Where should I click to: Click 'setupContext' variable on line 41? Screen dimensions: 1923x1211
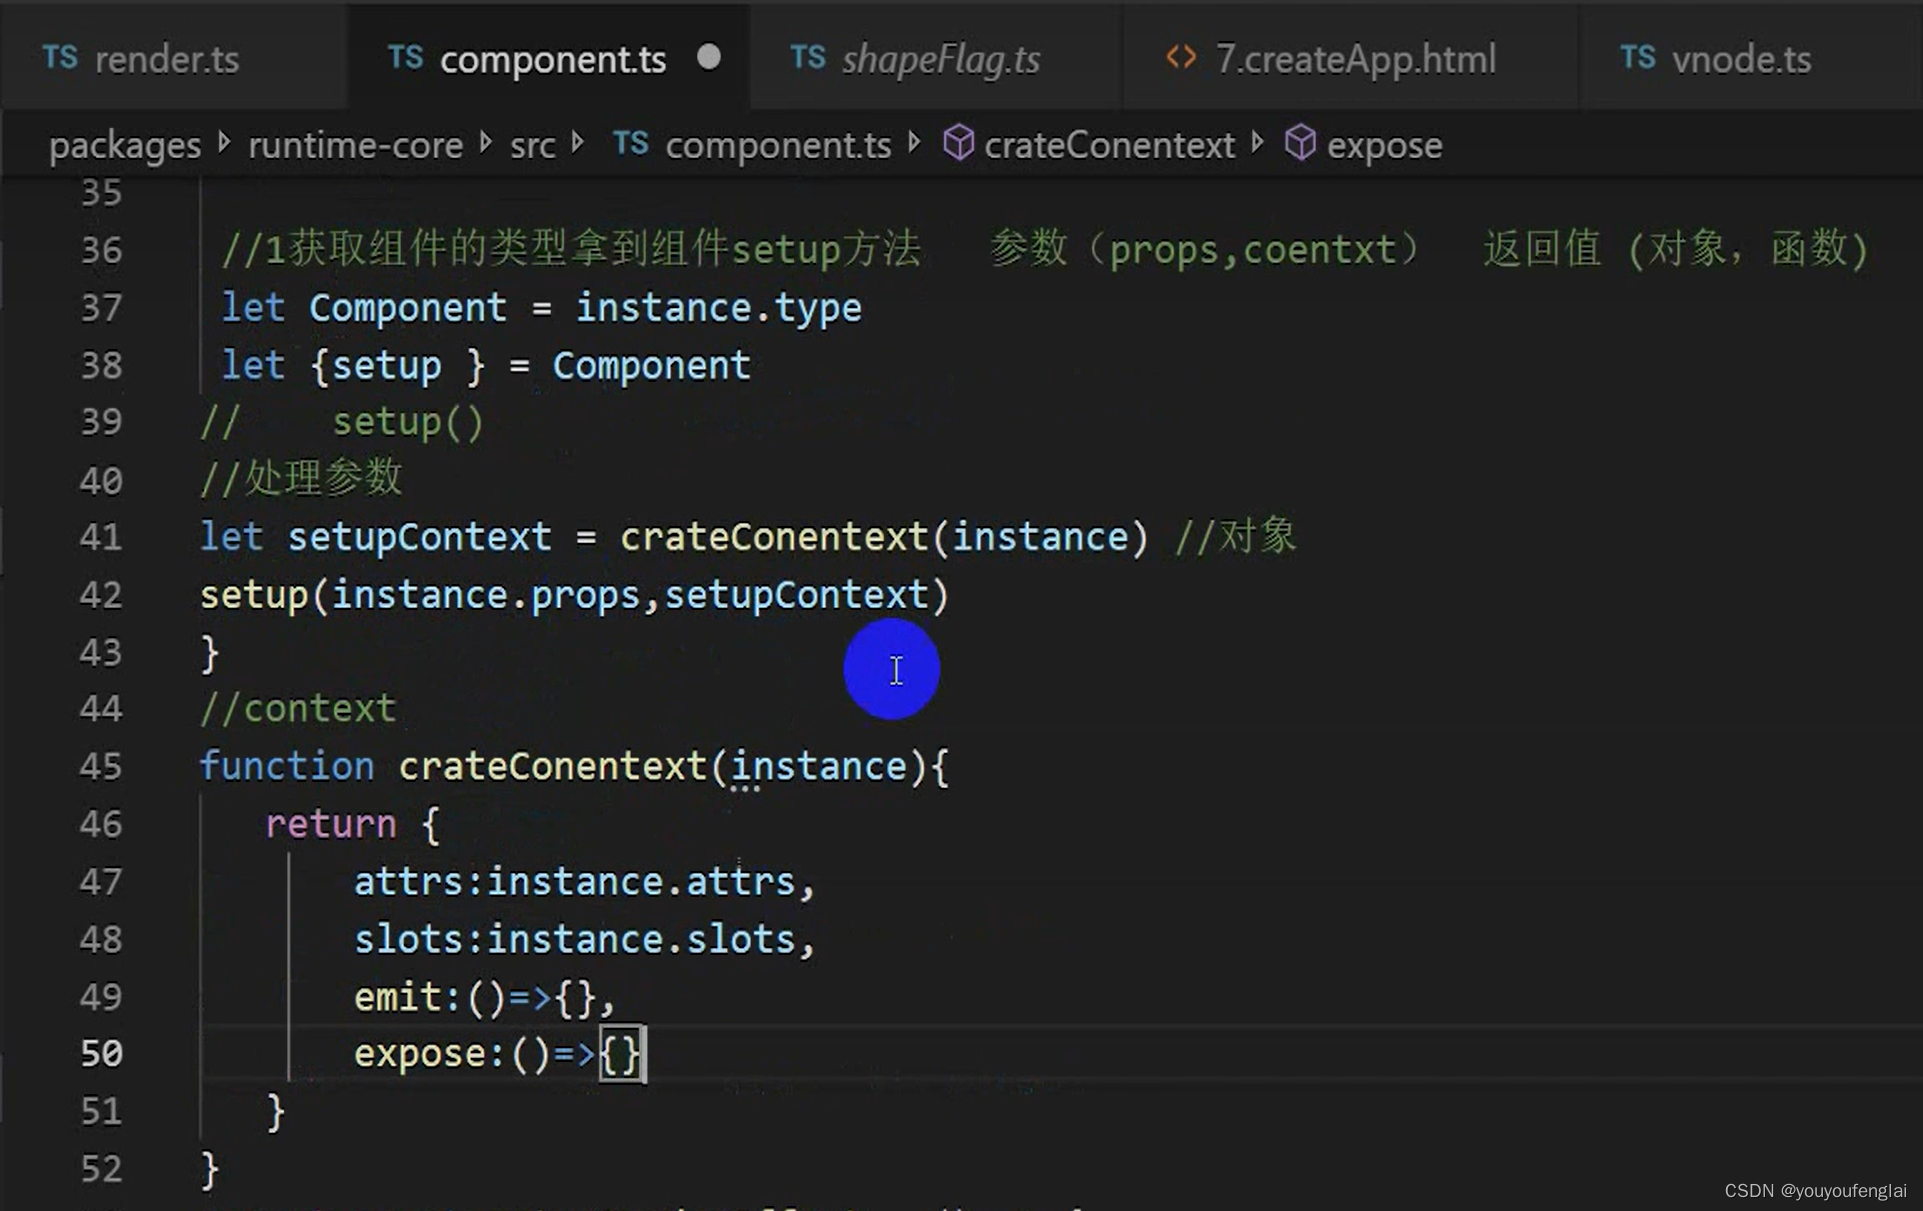click(419, 538)
